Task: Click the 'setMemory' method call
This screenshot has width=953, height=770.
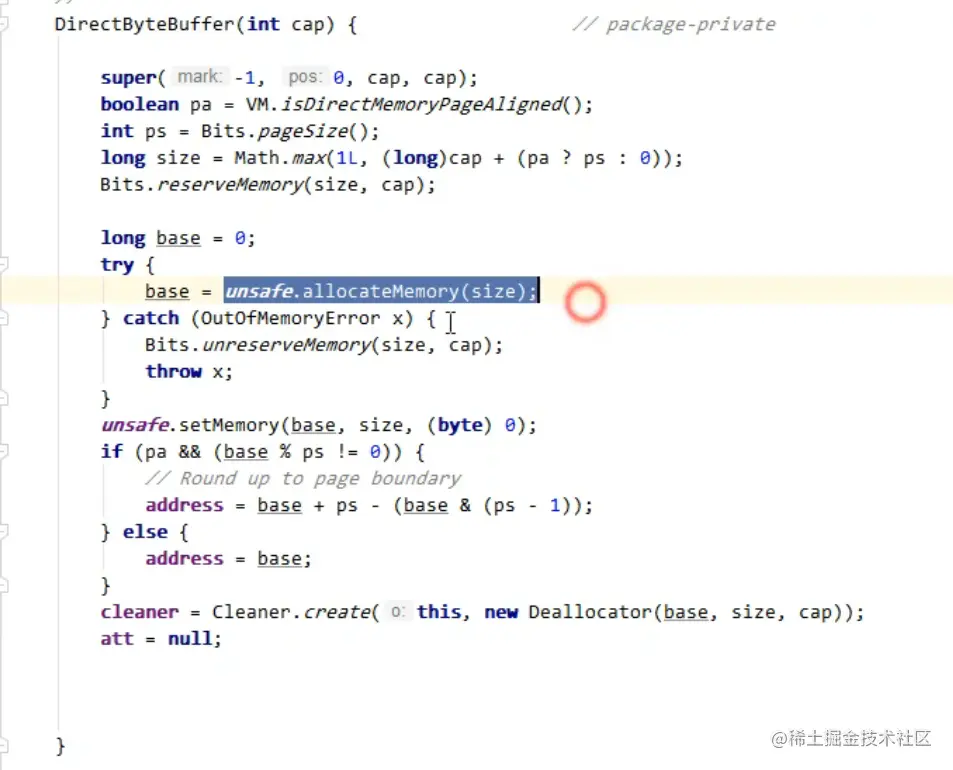Action: pos(229,425)
